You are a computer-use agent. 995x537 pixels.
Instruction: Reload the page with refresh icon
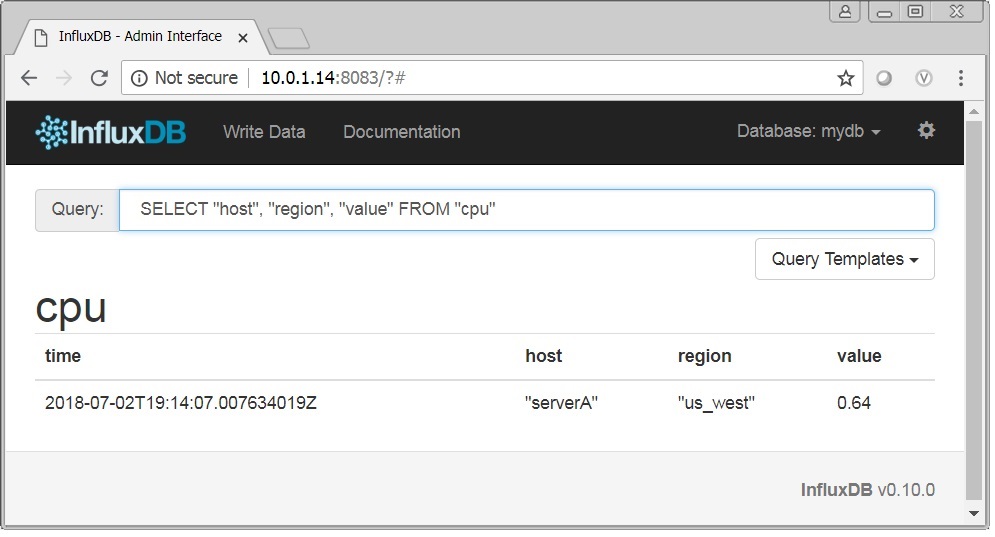coord(99,78)
